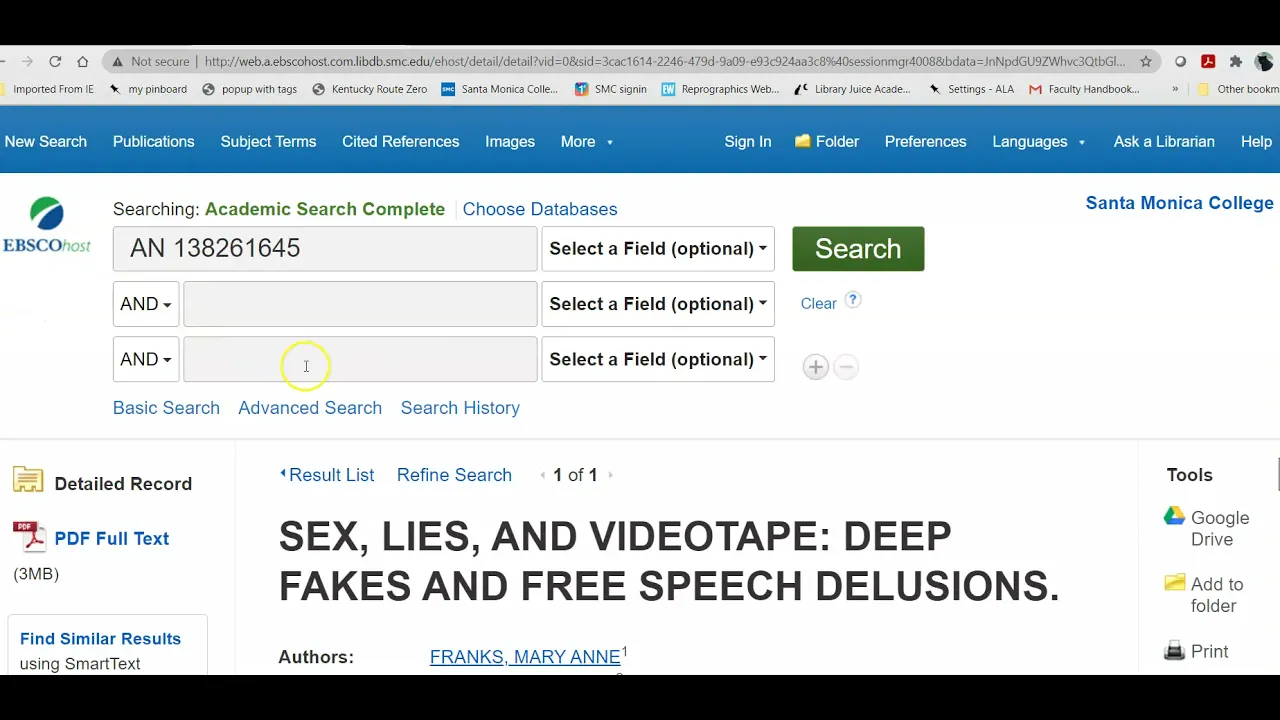Open the third Select a Field dropdown

tap(658, 359)
